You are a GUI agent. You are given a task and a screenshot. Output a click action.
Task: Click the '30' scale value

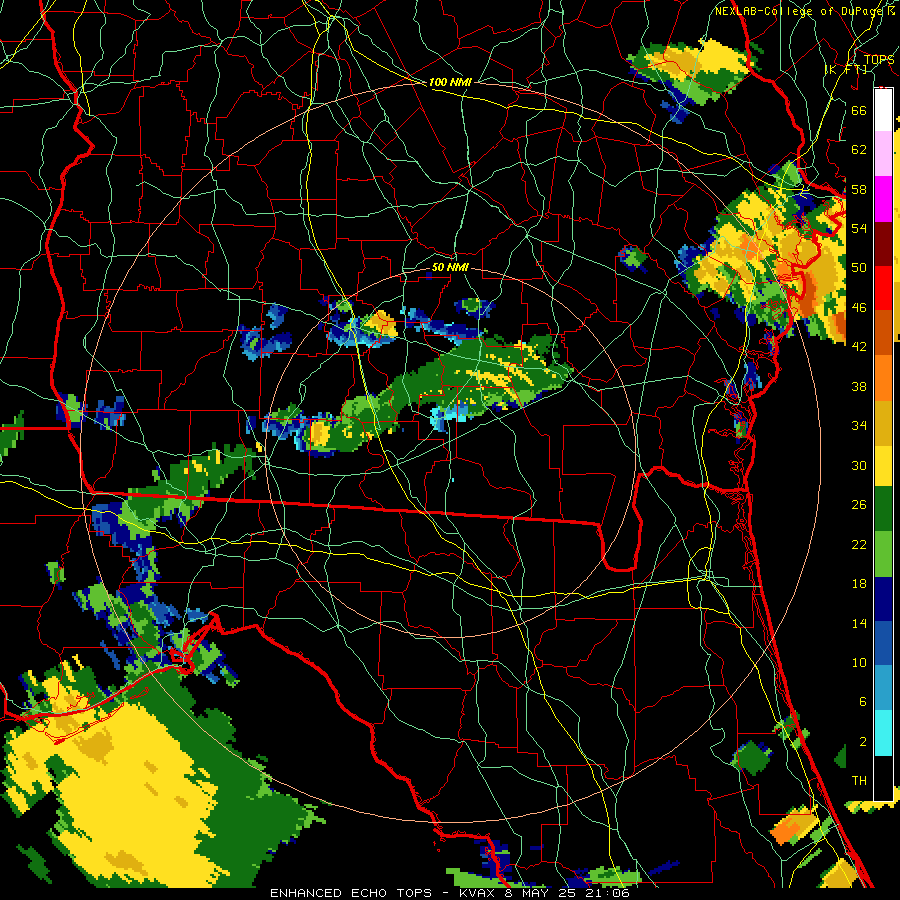tap(859, 465)
